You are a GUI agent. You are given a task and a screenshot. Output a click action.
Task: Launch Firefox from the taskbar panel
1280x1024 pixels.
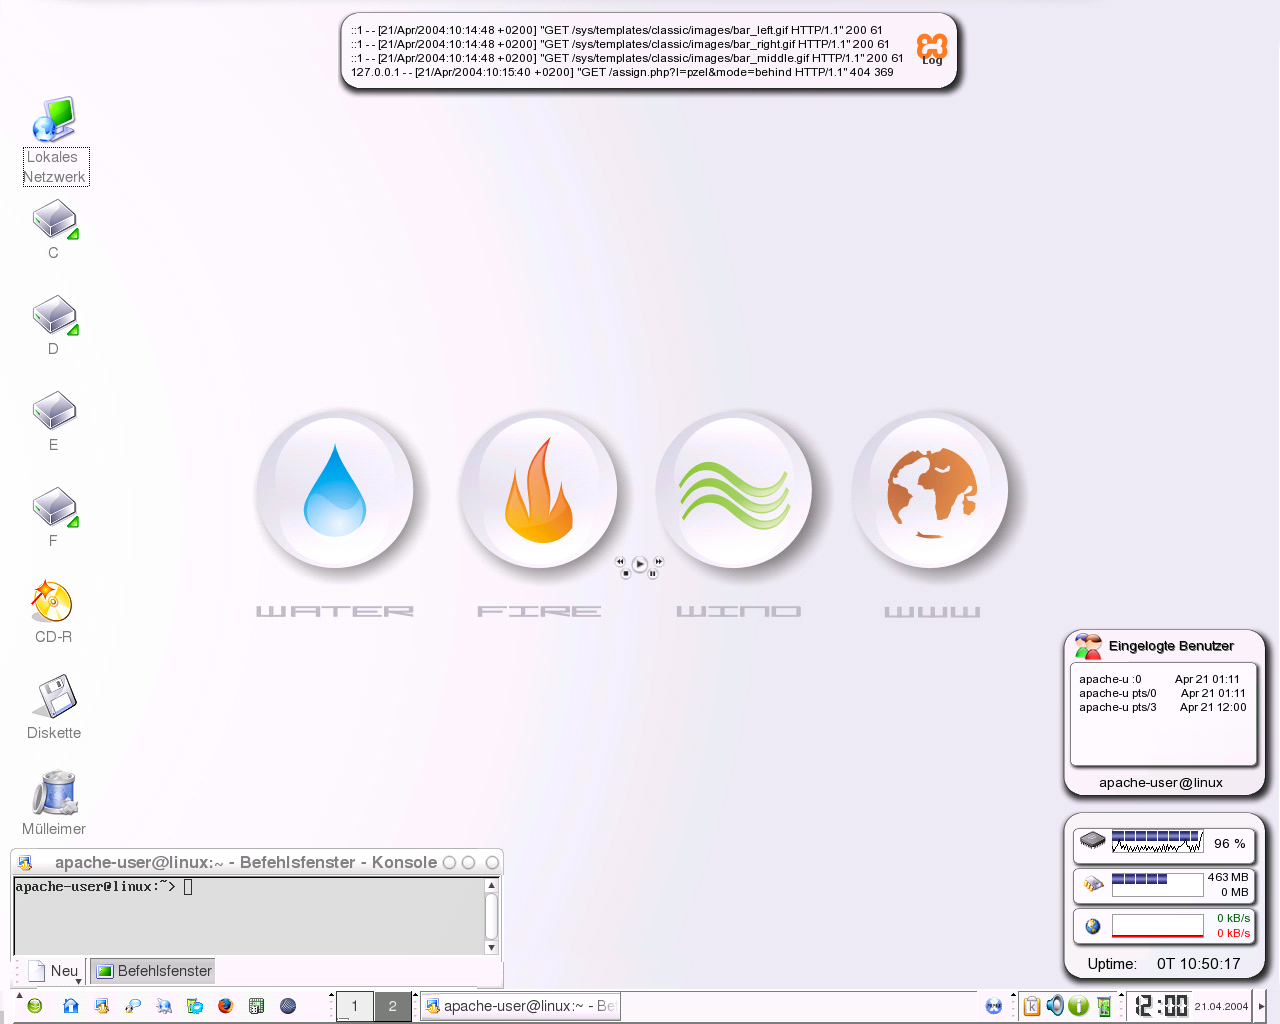click(225, 1006)
